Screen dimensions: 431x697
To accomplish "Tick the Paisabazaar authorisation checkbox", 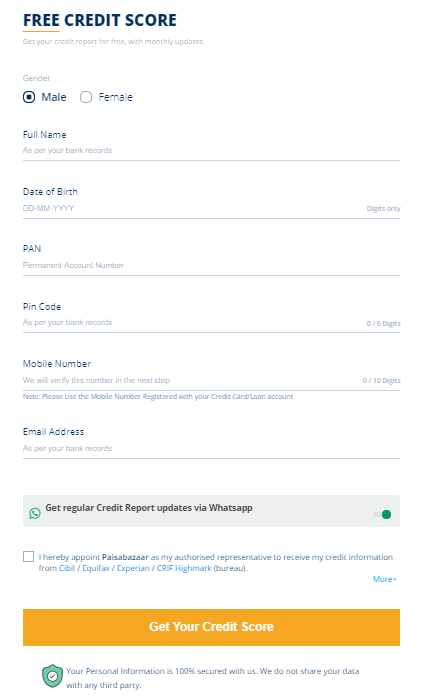I will coord(28,557).
